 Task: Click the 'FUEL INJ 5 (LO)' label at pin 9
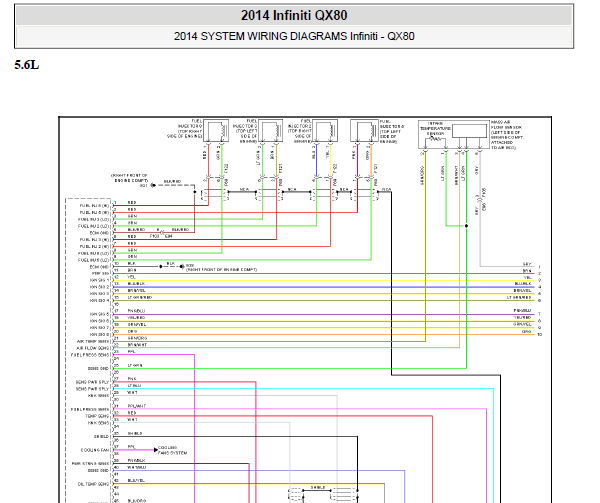pos(93,260)
